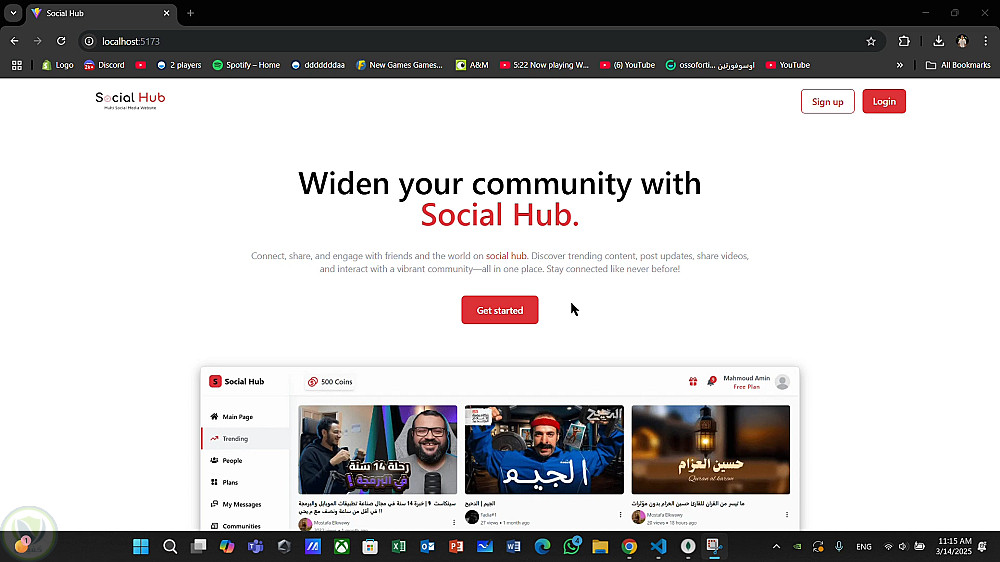Bookmark this page with the star icon
1000x562 pixels.
(871, 41)
